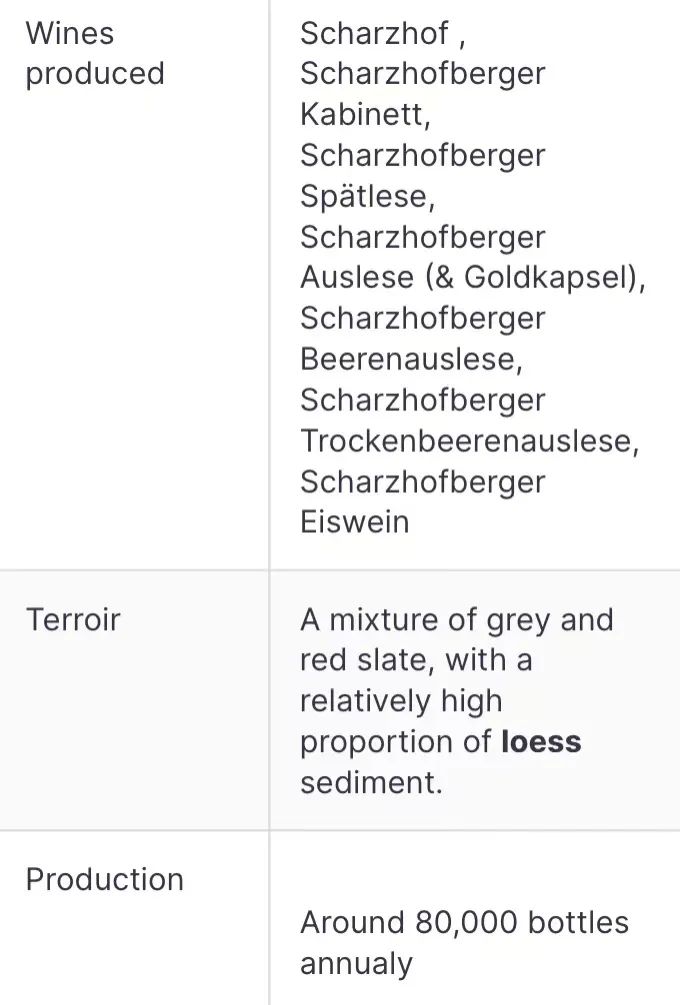The height and width of the screenshot is (1005, 680).
Task: Click the word sediment
Action: (x=370, y=782)
